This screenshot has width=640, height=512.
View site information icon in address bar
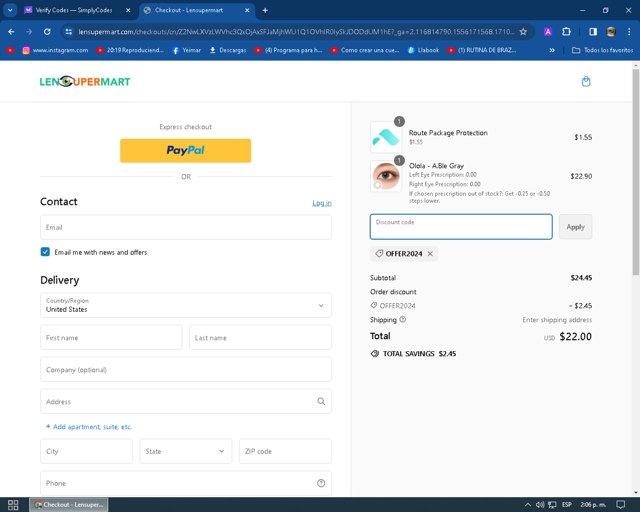pos(69,31)
